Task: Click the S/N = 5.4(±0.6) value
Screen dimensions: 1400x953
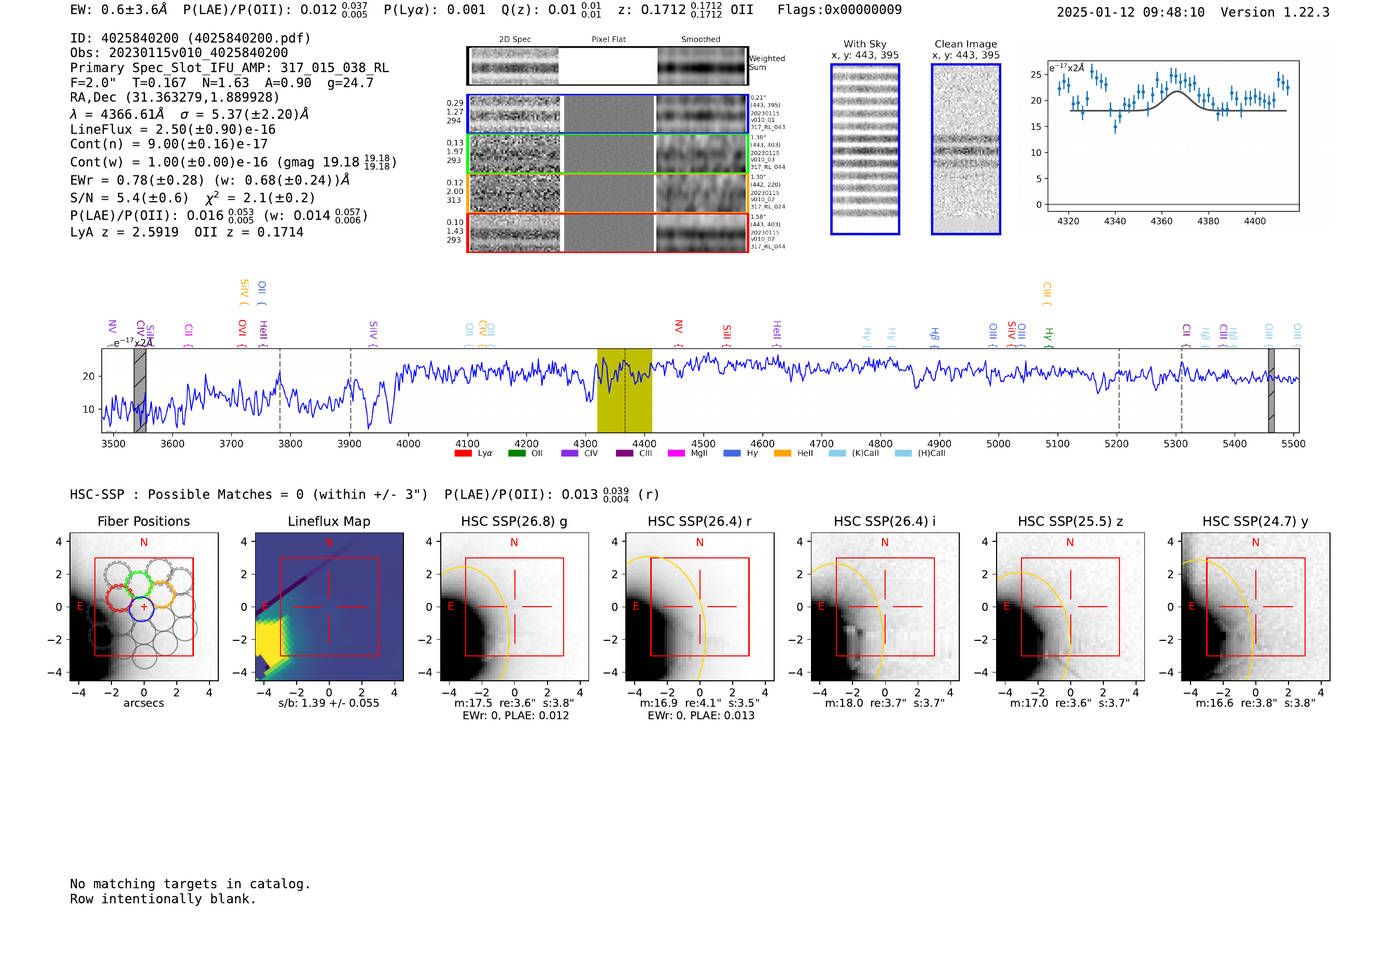Action: (x=129, y=198)
